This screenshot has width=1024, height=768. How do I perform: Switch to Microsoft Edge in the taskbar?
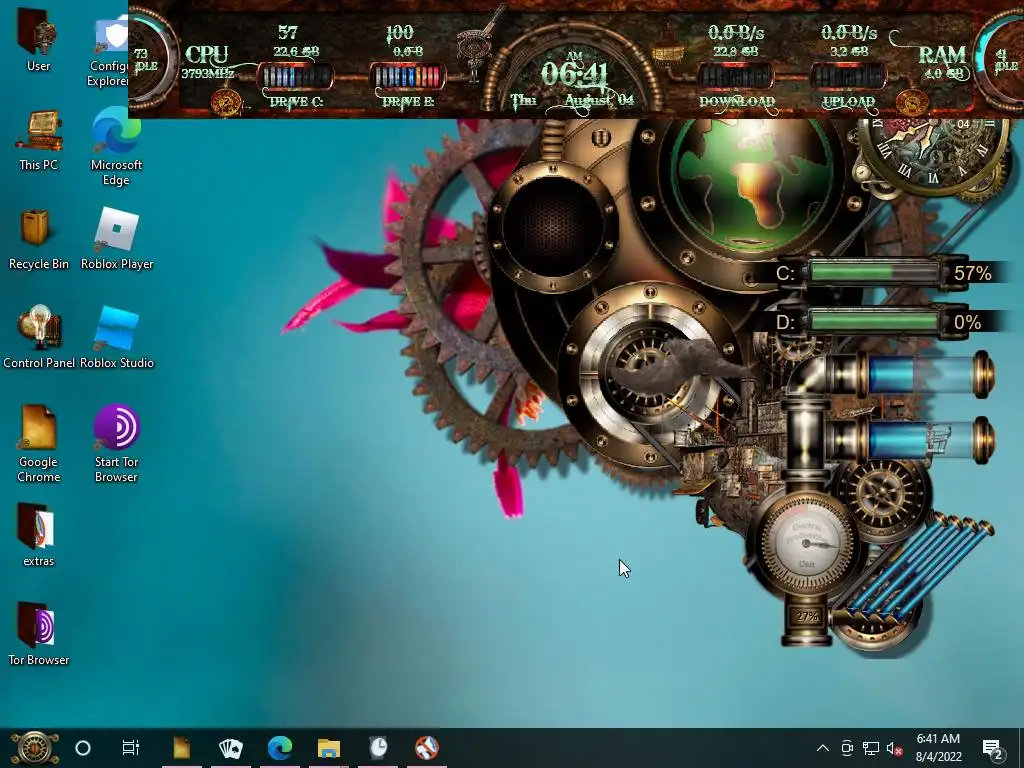280,748
